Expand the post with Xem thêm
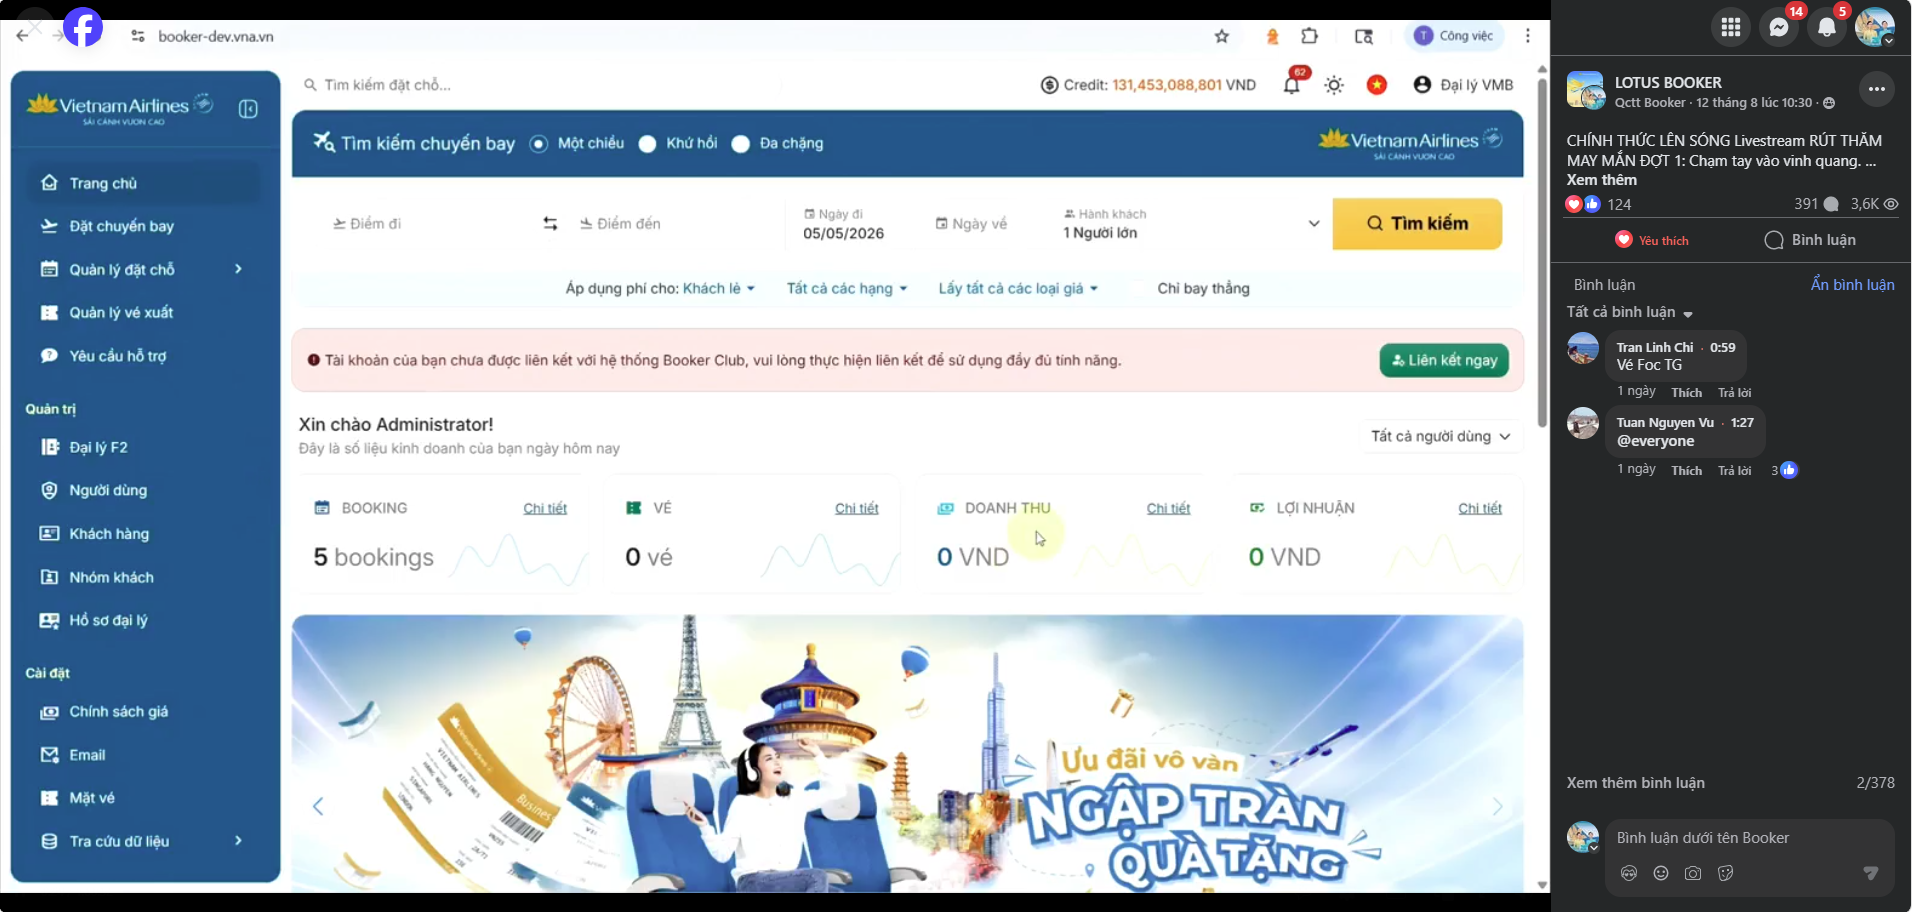The height and width of the screenshot is (912, 1913). coord(1602,180)
